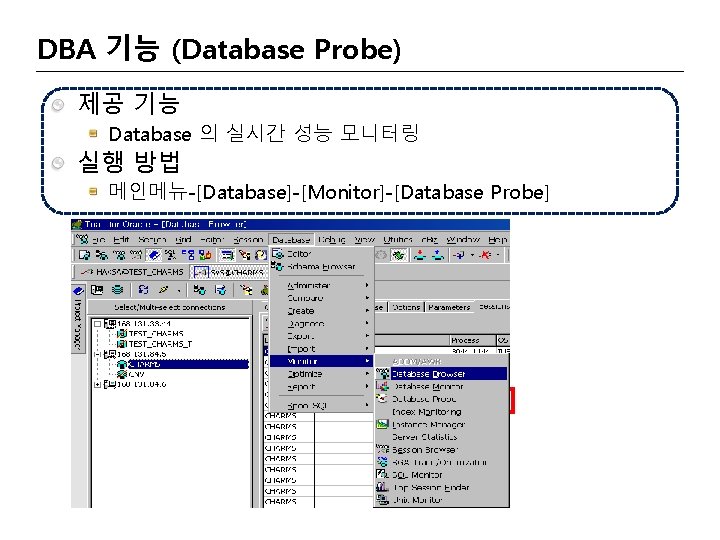Open the Window menu
Screen dimensions: 720x540
(x=463, y=240)
